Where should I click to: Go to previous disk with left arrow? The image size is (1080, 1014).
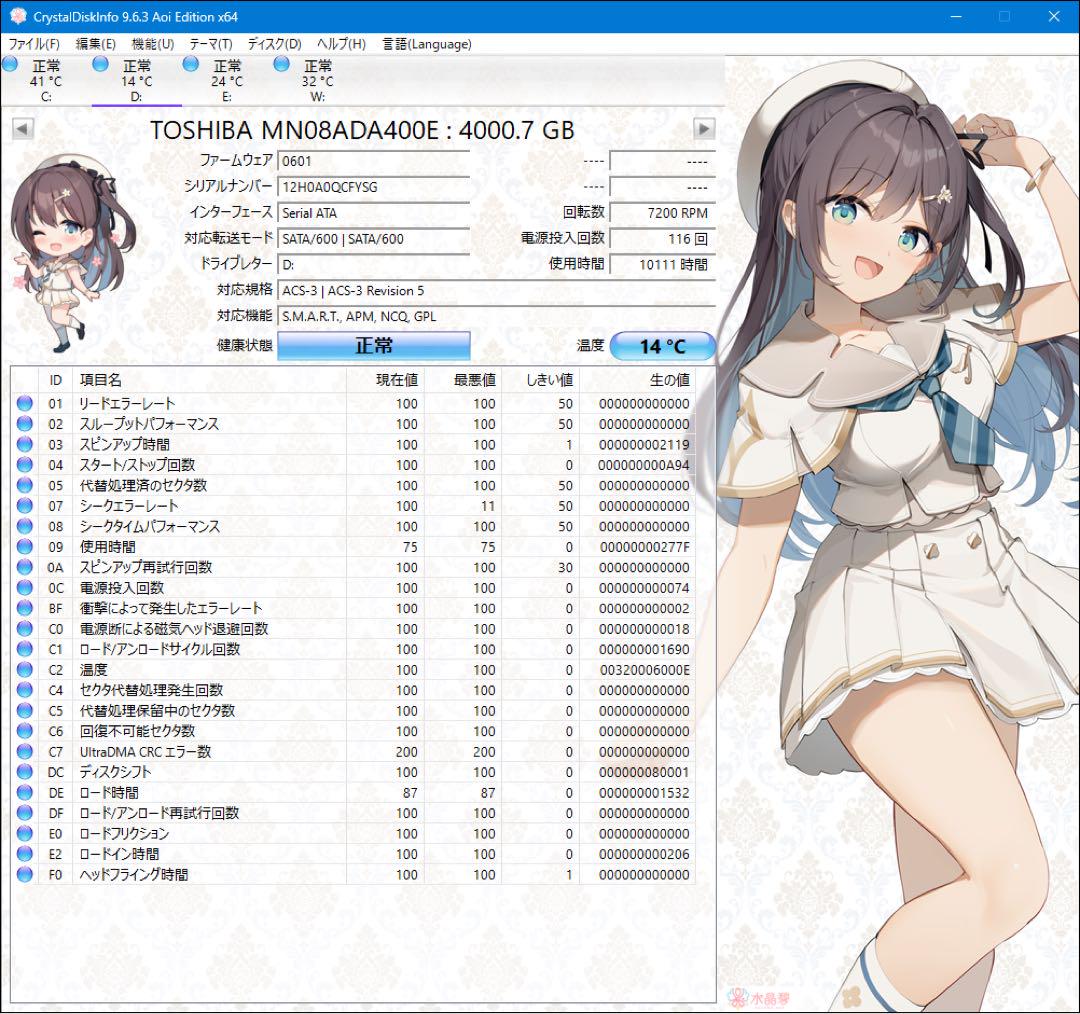[23, 129]
